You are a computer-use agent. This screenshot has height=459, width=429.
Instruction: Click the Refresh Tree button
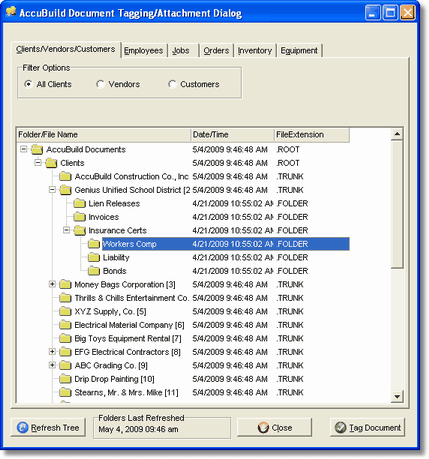point(48,428)
